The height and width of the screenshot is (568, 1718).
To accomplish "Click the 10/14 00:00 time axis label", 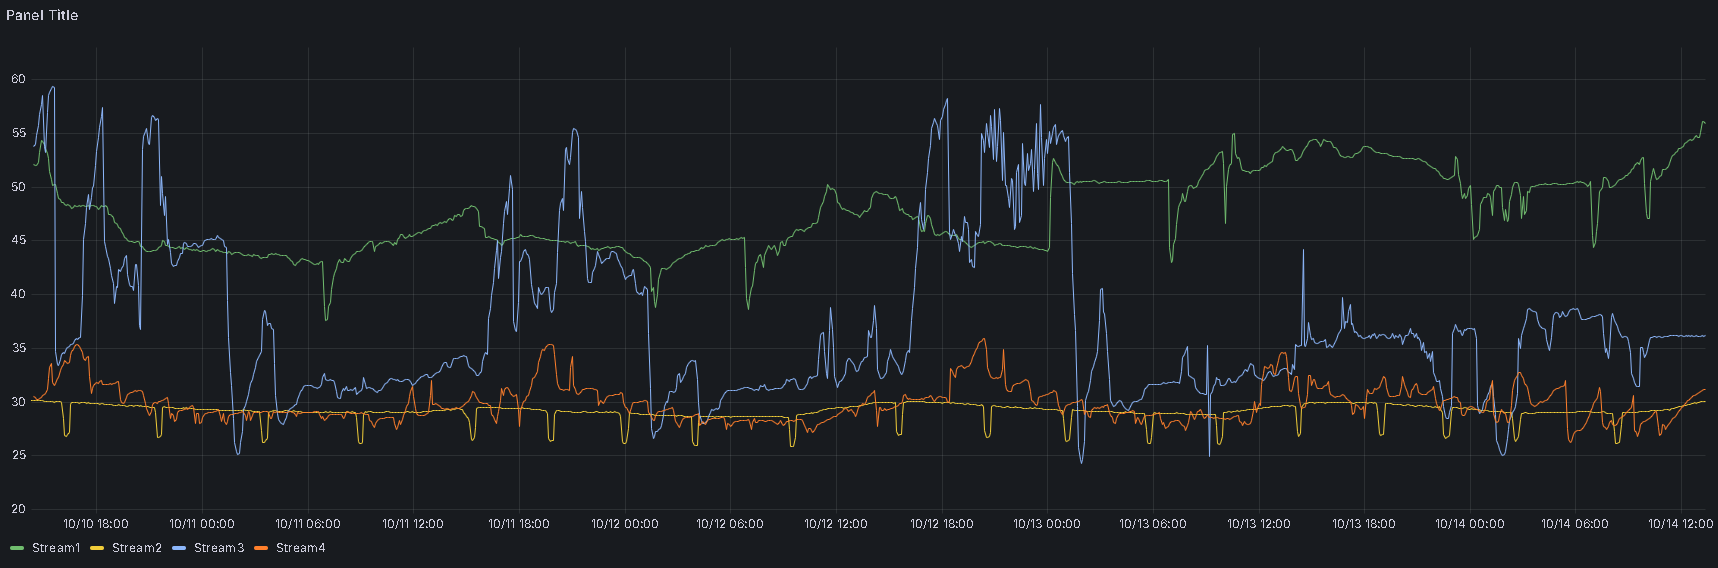I will point(1470,524).
